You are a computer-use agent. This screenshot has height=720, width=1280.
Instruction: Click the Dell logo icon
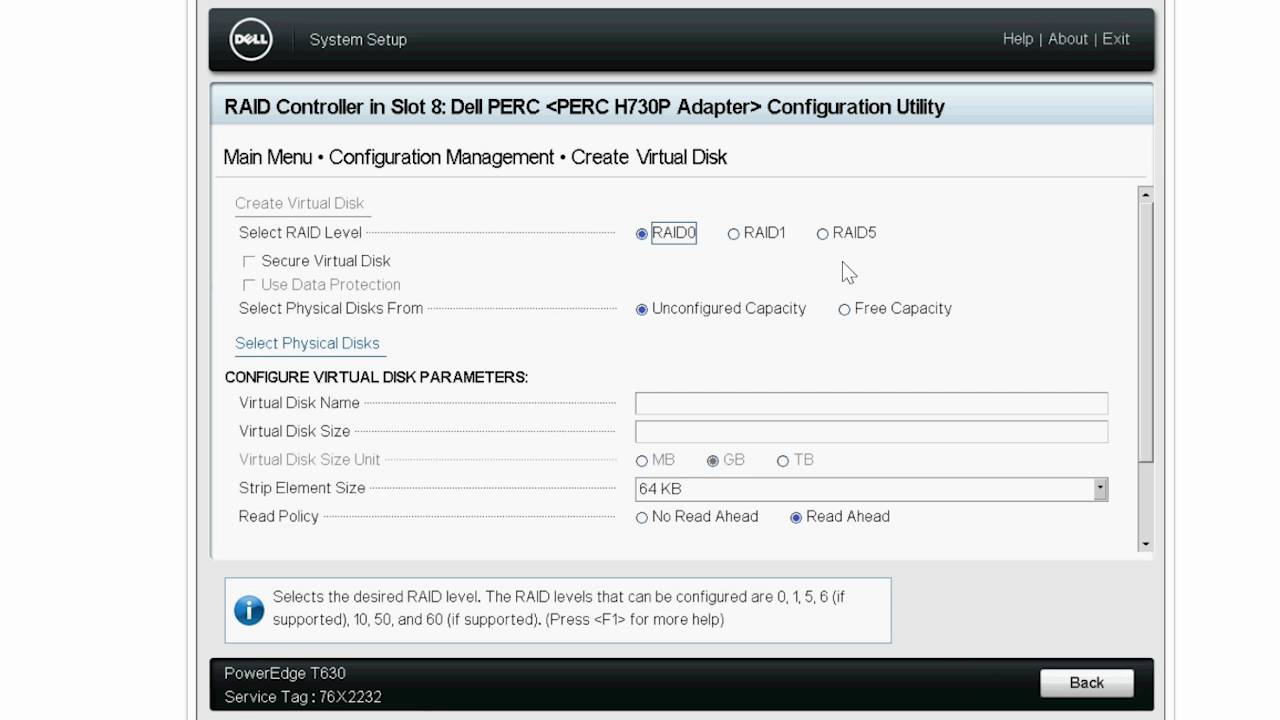coord(251,40)
